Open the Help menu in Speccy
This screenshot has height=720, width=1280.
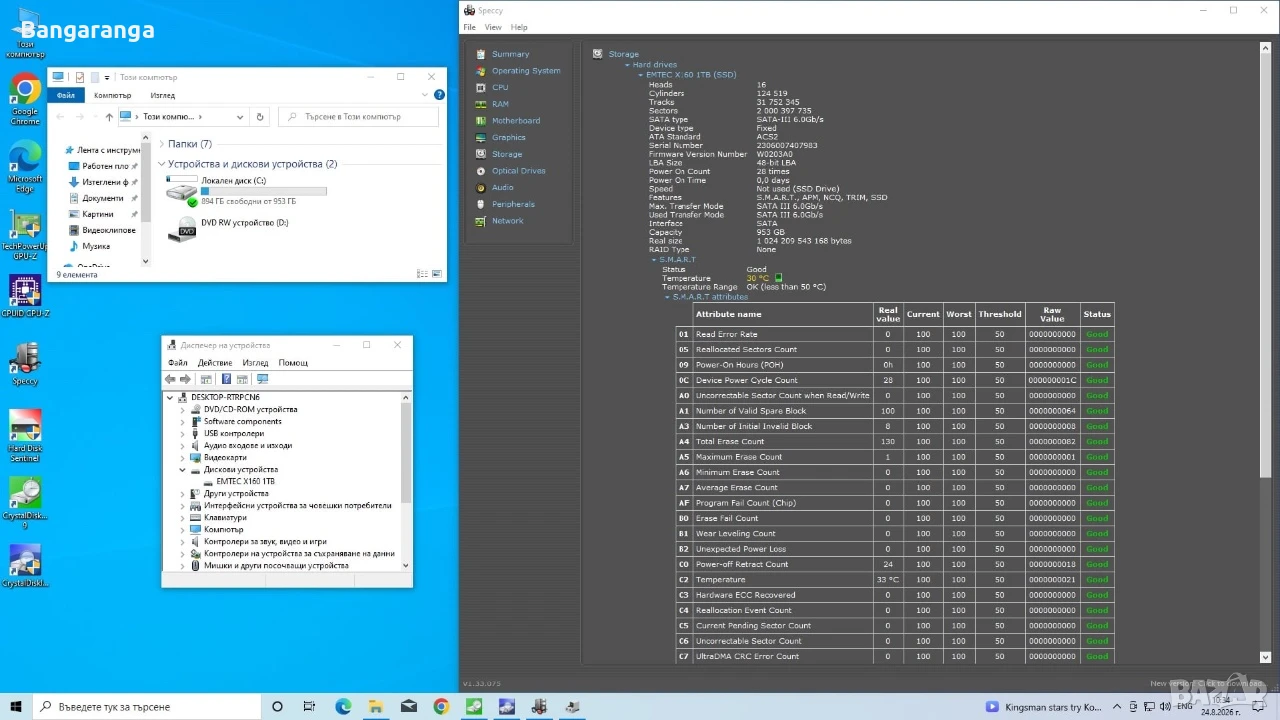[x=519, y=27]
